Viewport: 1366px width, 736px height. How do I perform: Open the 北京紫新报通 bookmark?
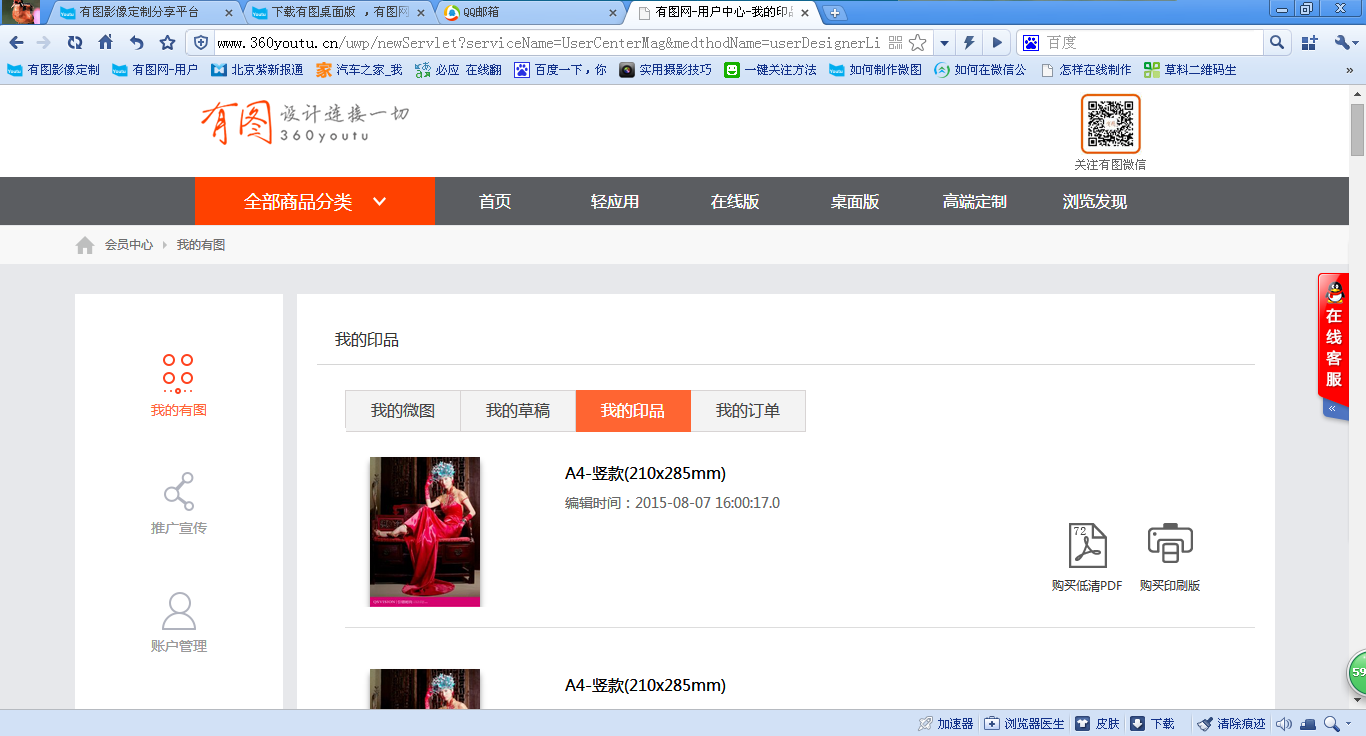tap(257, 70)
